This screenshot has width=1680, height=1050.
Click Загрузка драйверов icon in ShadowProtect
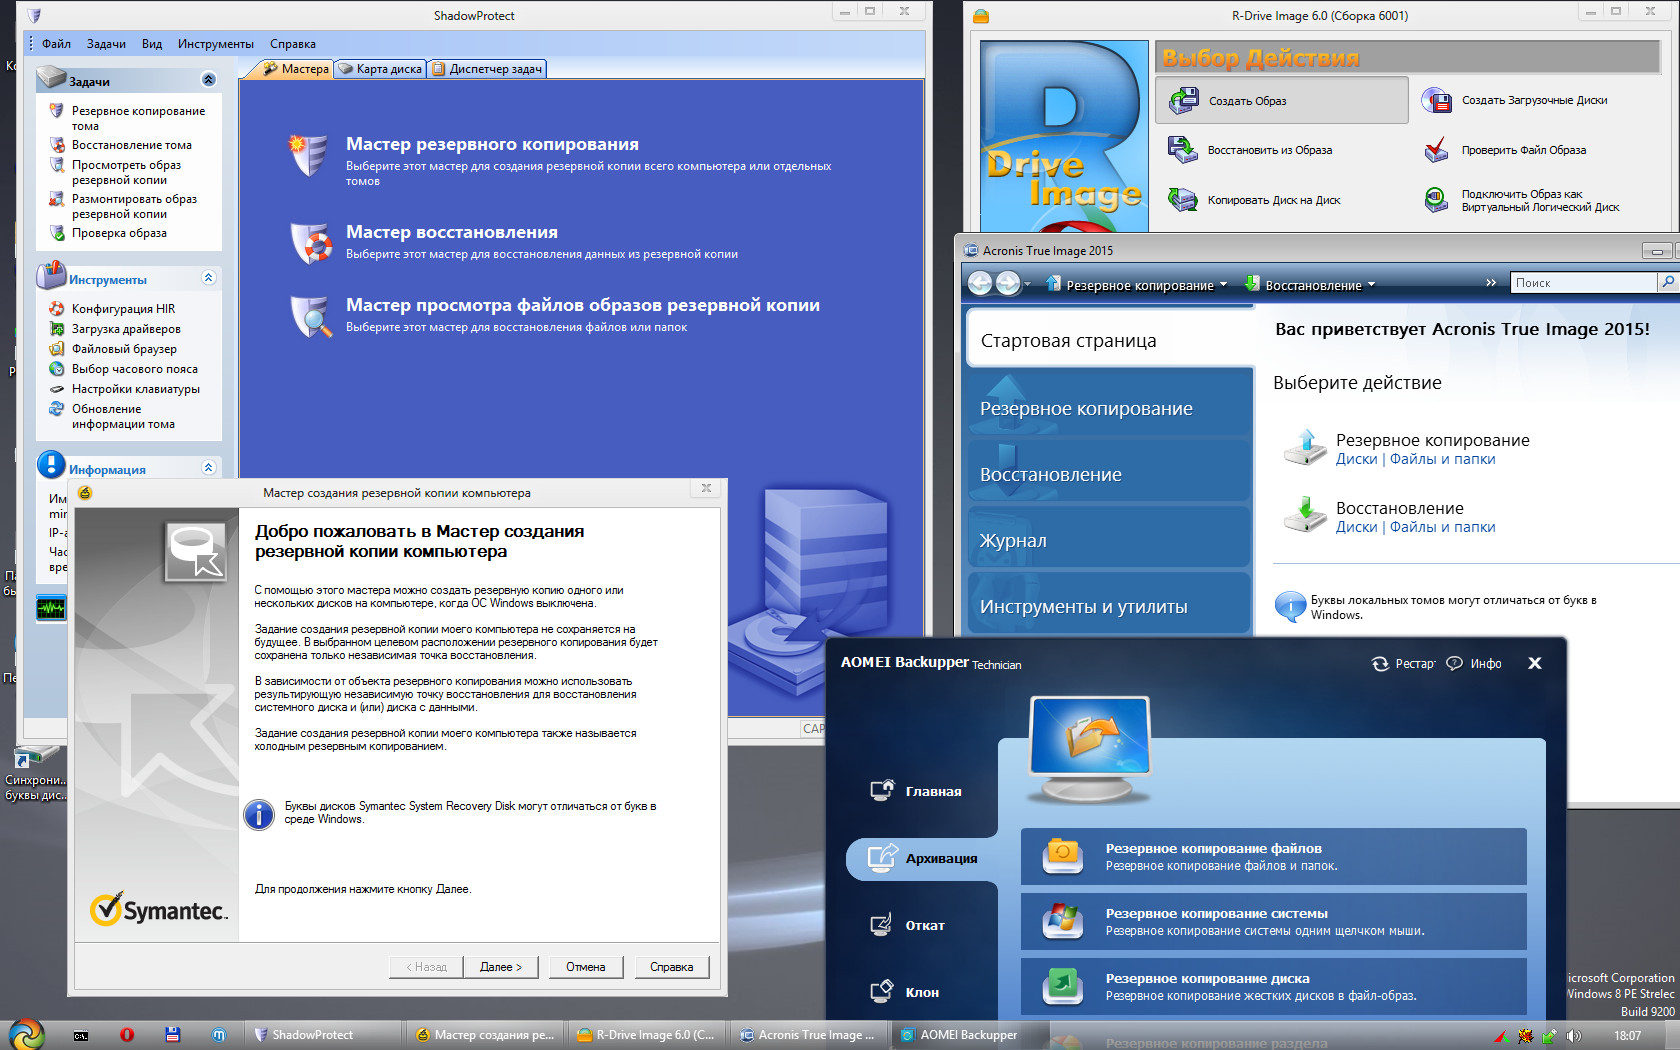(57, 329)
